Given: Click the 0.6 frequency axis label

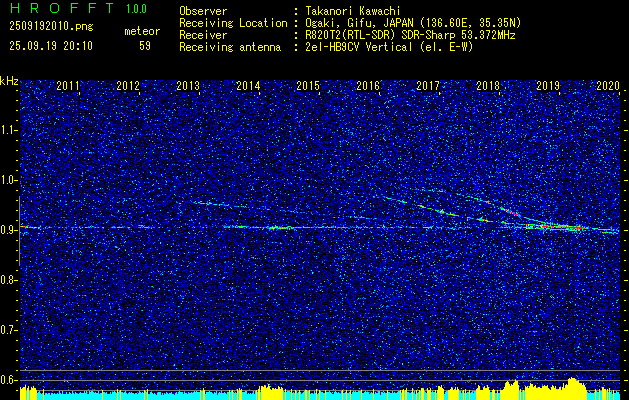Looking at the screenshot, I should click(8, 380).
